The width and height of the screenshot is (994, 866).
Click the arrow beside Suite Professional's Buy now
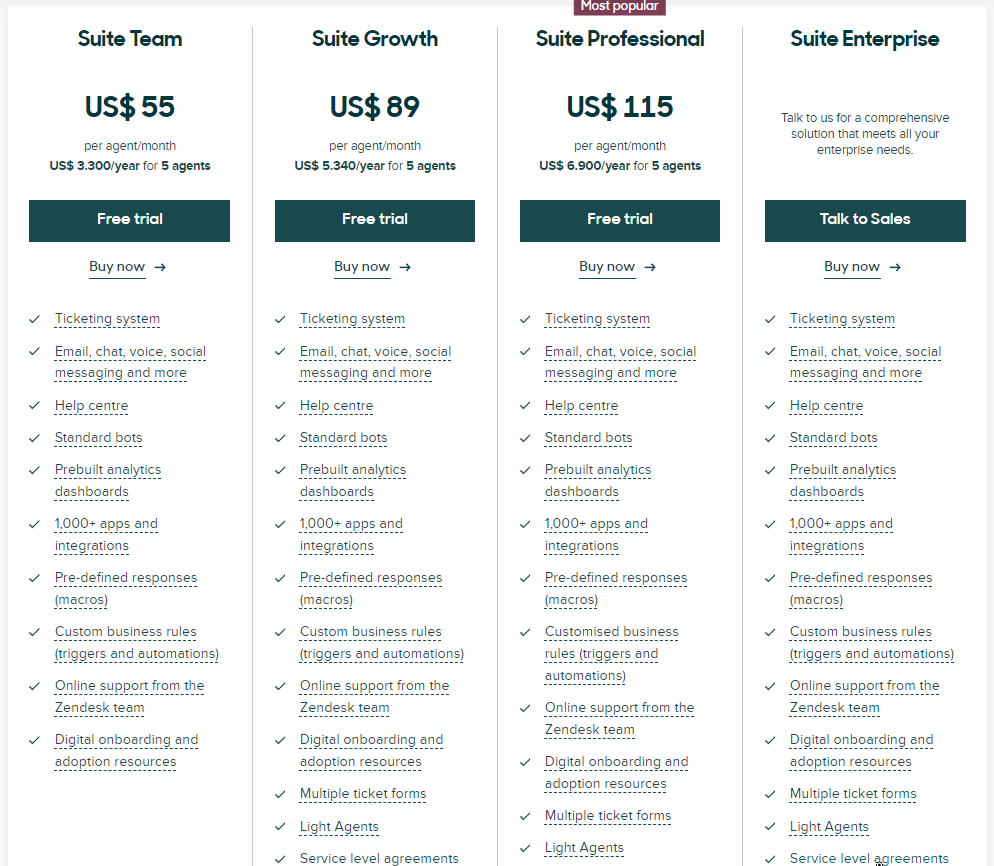click(650, 267)
